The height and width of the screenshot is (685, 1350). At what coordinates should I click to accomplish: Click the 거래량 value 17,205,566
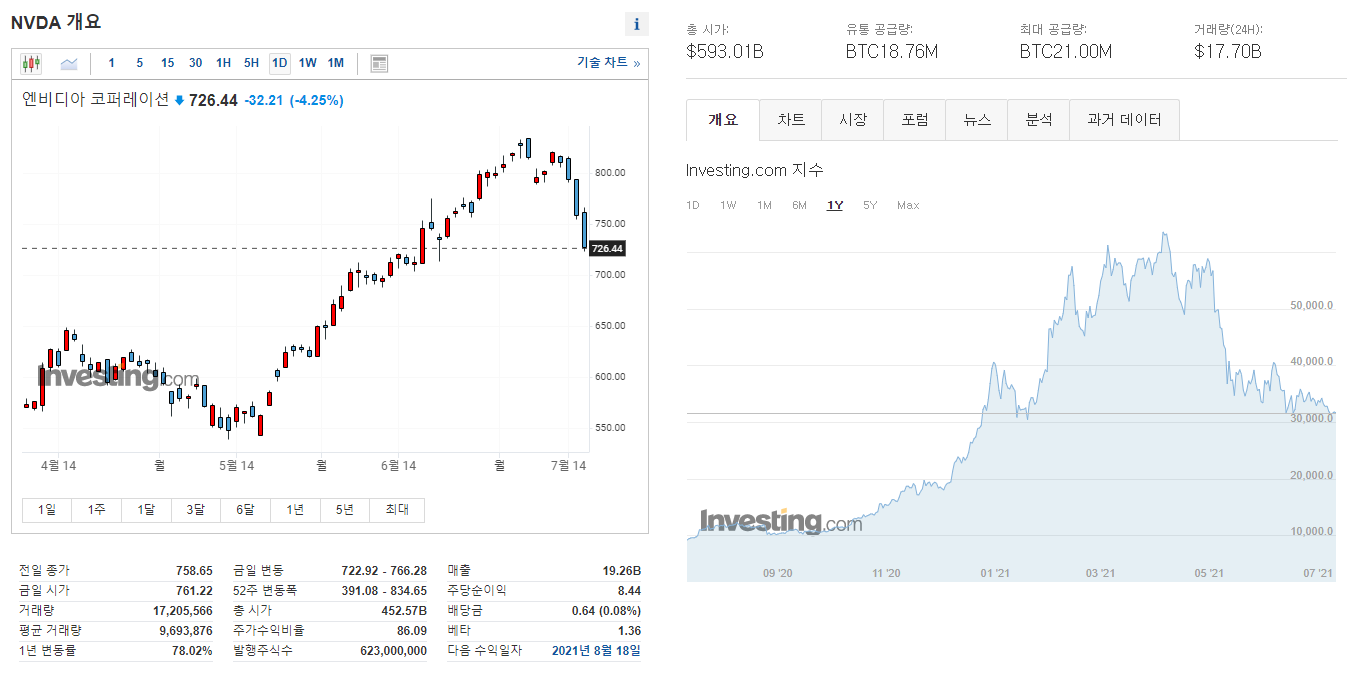pos(183,610)
